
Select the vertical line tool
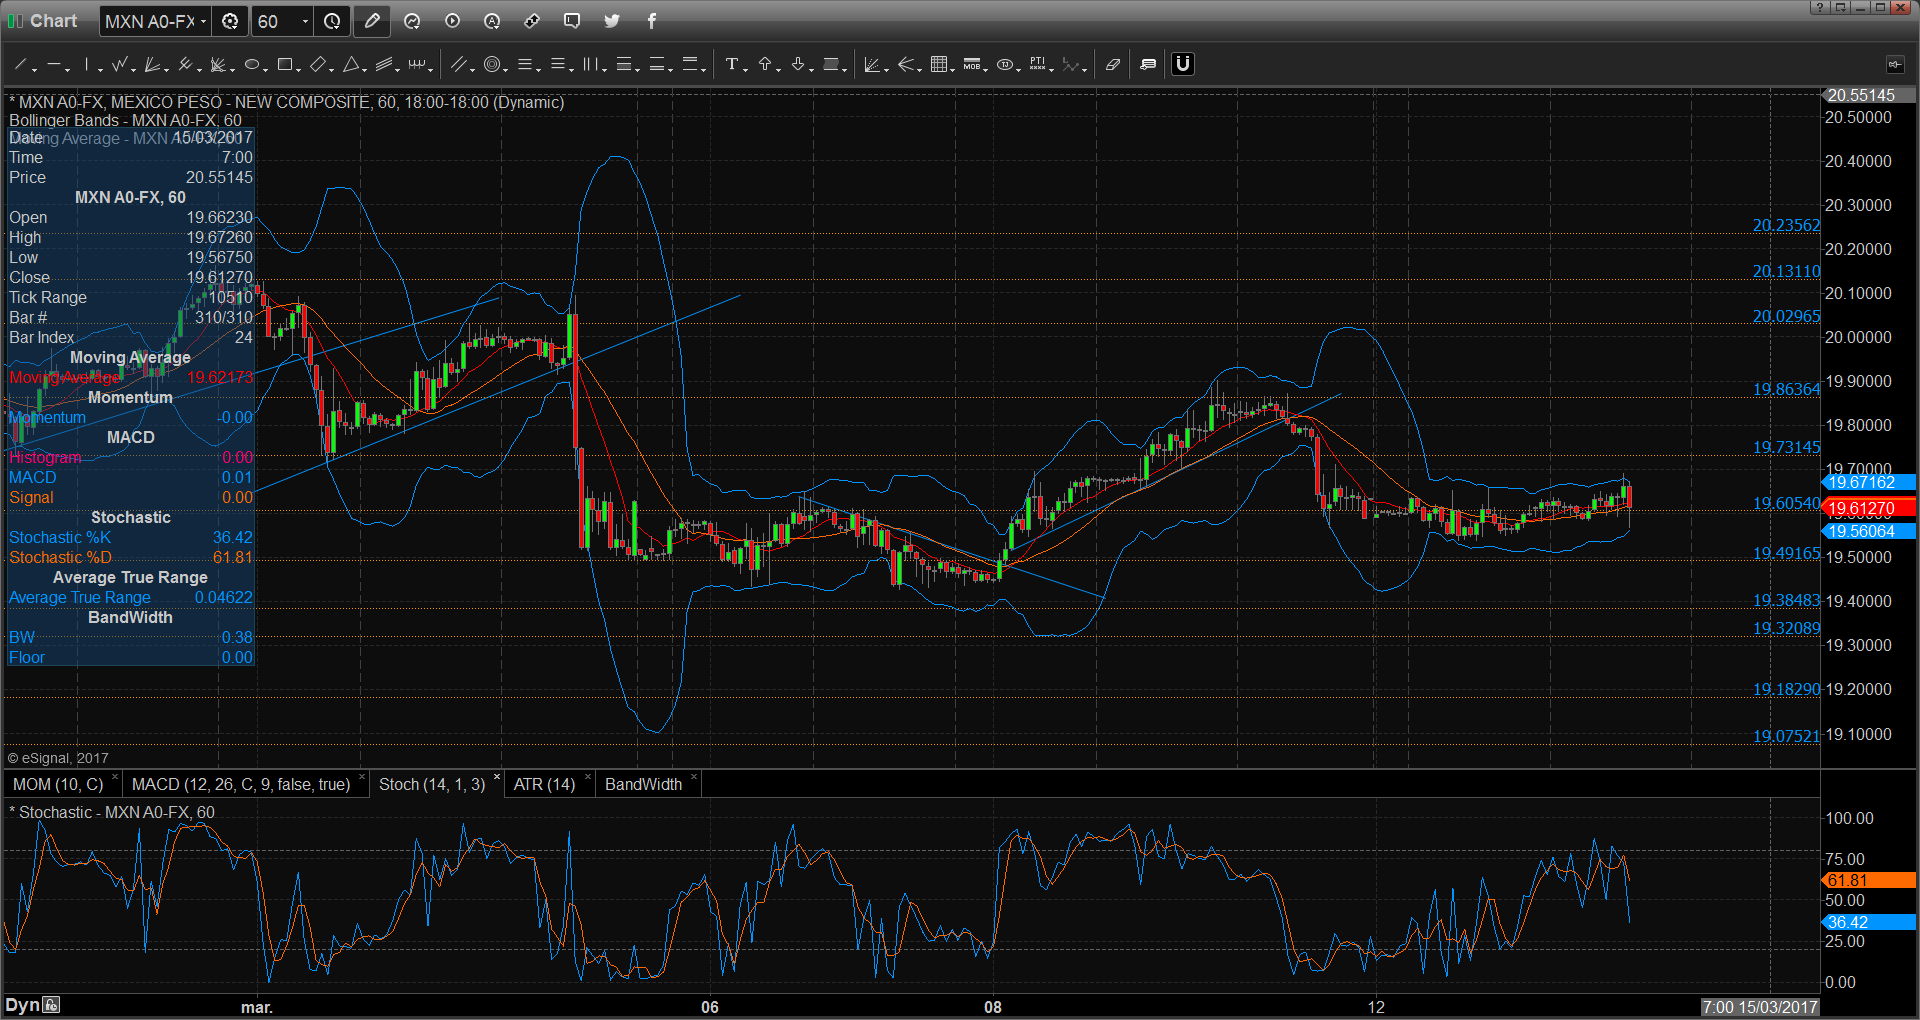point(87,65)
